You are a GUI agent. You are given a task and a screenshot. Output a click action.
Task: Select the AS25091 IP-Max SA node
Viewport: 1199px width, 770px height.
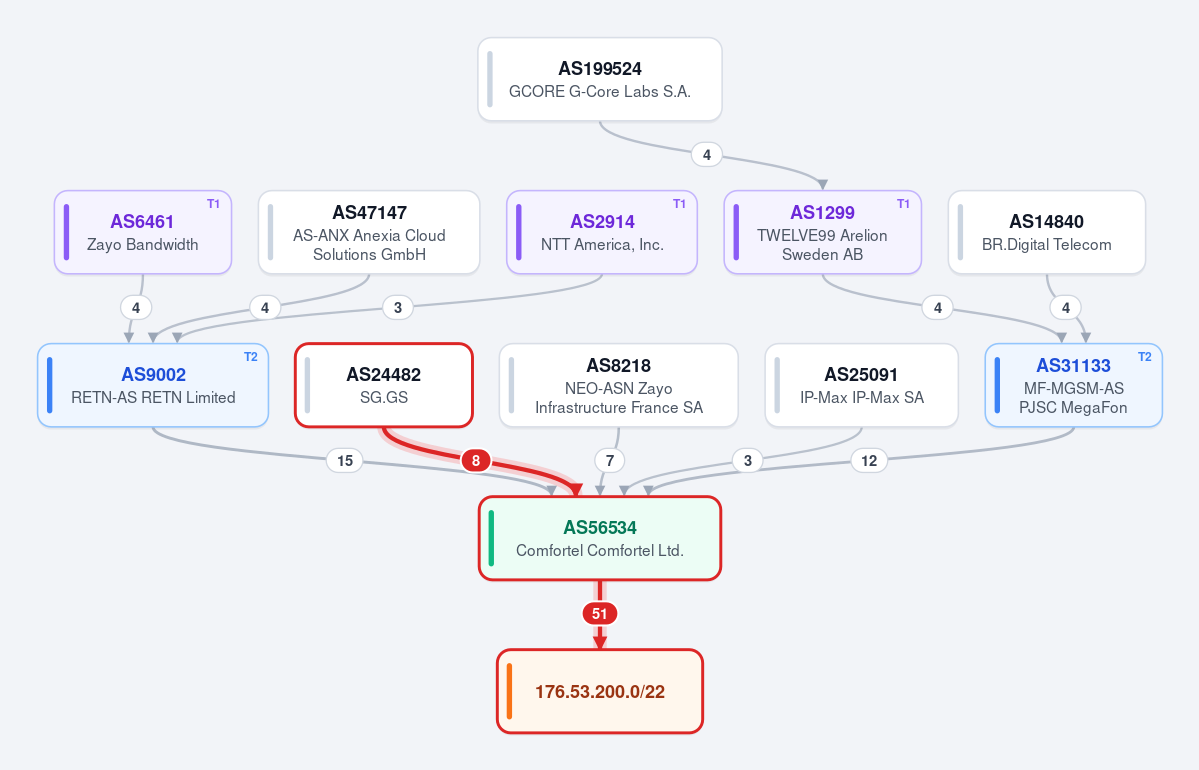(x=862, y=385)
